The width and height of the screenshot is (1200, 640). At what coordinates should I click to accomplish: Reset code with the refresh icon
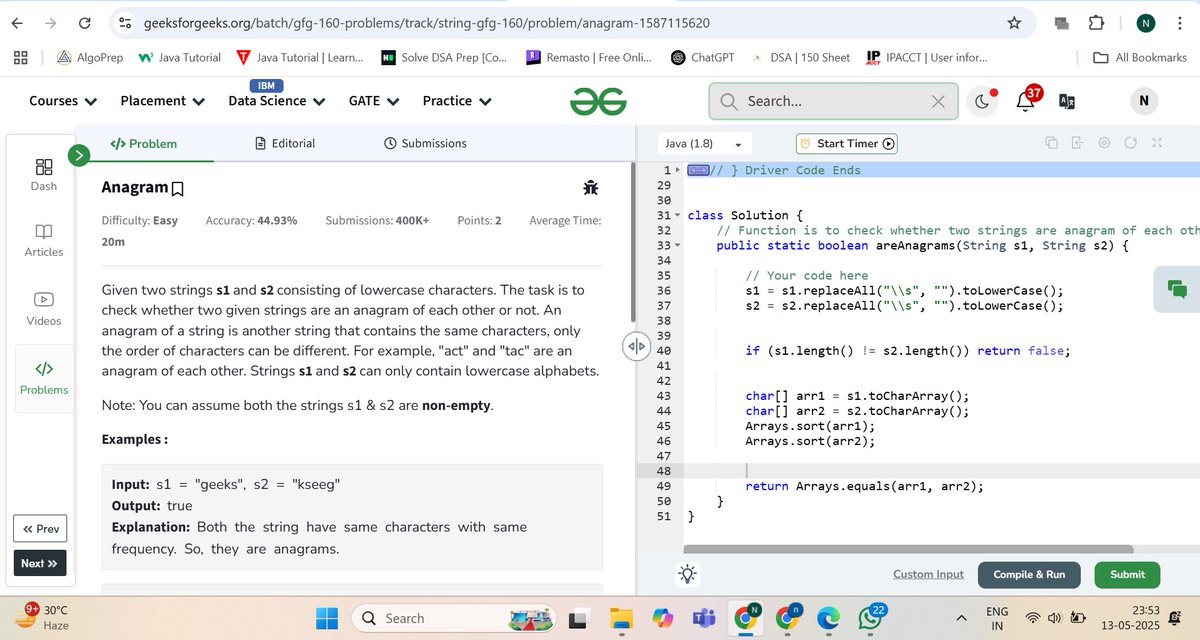(1130, 143)
